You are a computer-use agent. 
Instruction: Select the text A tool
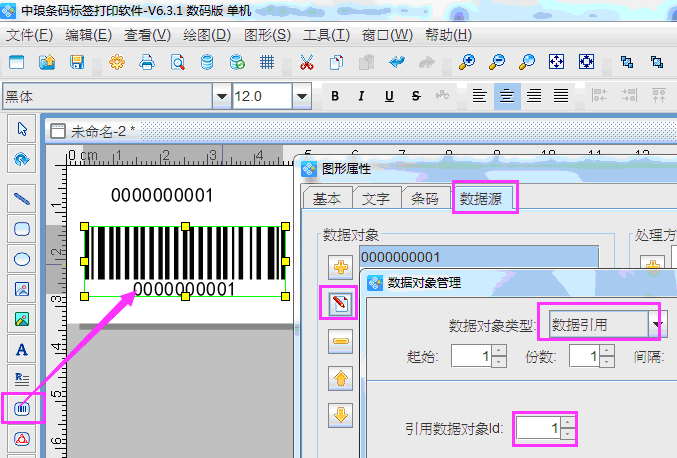(x=22, y=349)
